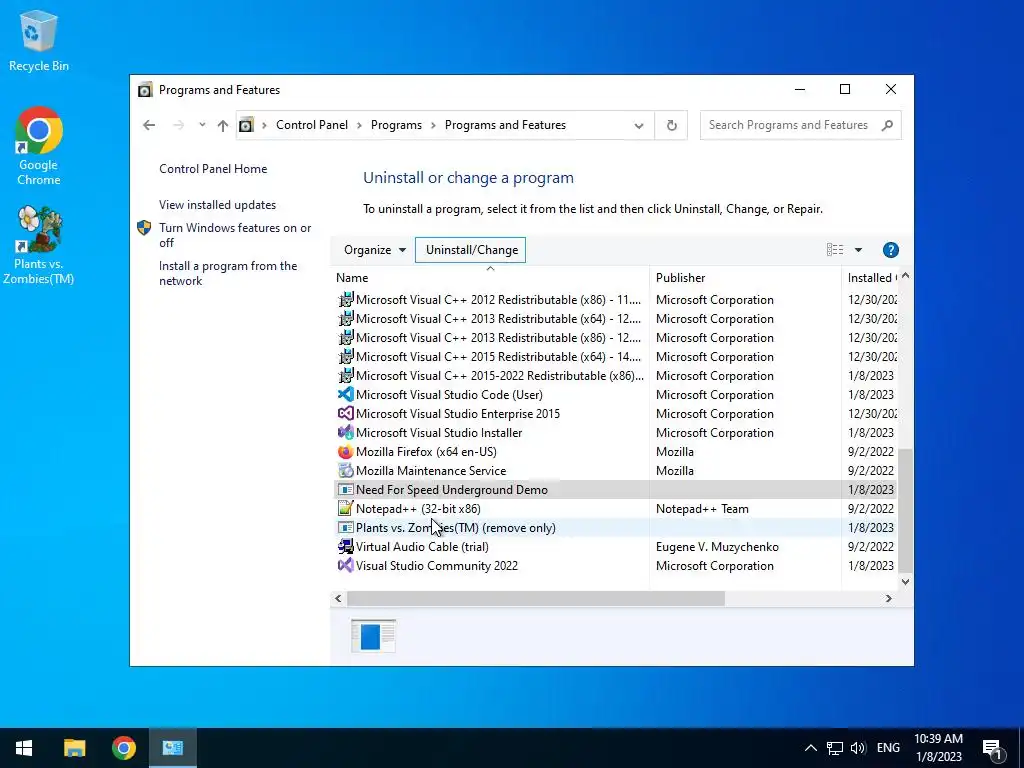Open the network tray icon
The height and width of the screenshot is (768, 1024).
pyautogui.click(x=835, y=748)
